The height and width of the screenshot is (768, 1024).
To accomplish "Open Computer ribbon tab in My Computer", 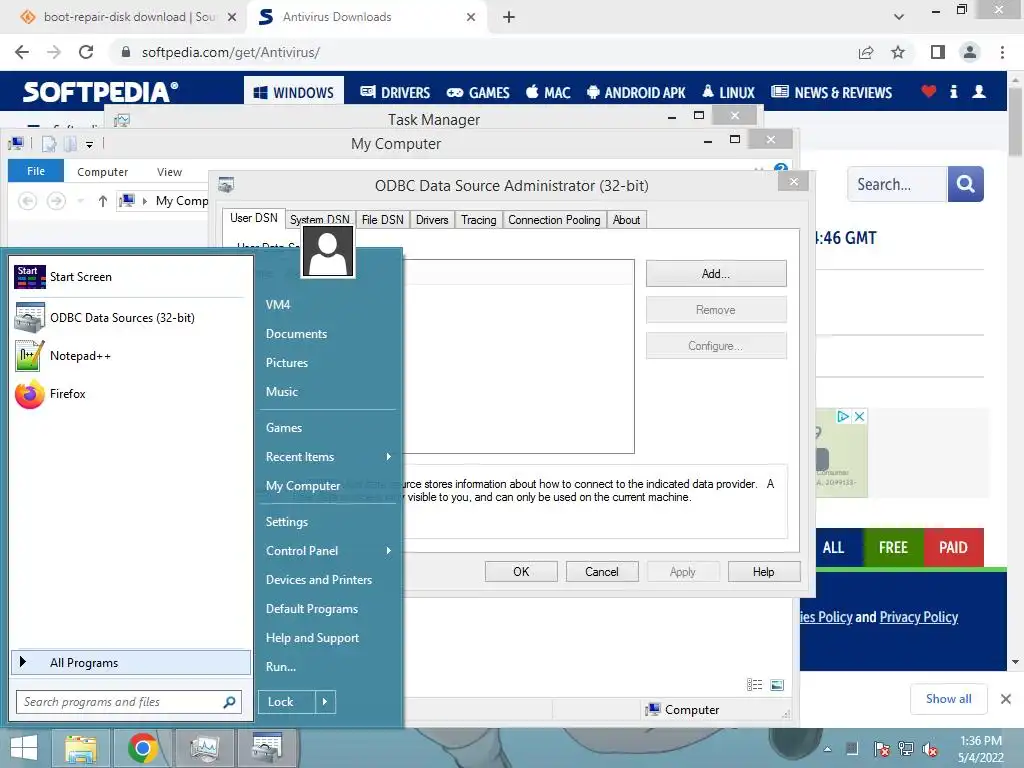I will click(103, 172).
